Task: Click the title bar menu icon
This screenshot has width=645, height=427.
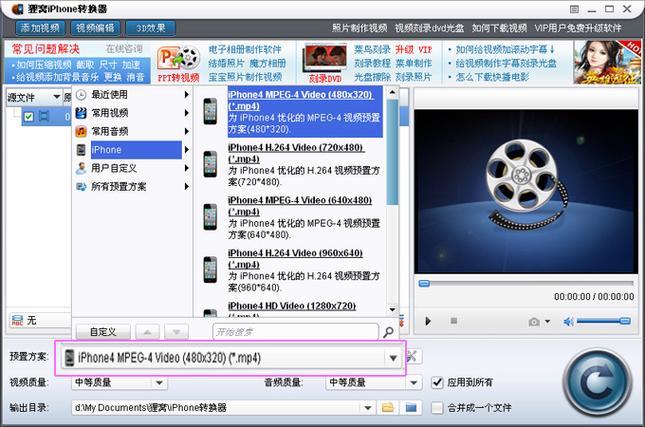Action: coord(574,9)
